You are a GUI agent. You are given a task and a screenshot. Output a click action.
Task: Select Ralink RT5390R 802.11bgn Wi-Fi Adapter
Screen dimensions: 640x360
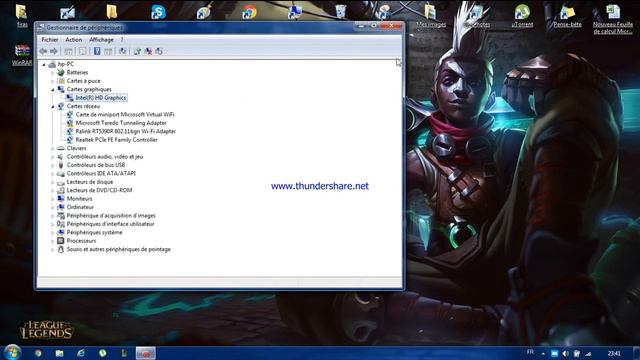[x=126, y=131]
